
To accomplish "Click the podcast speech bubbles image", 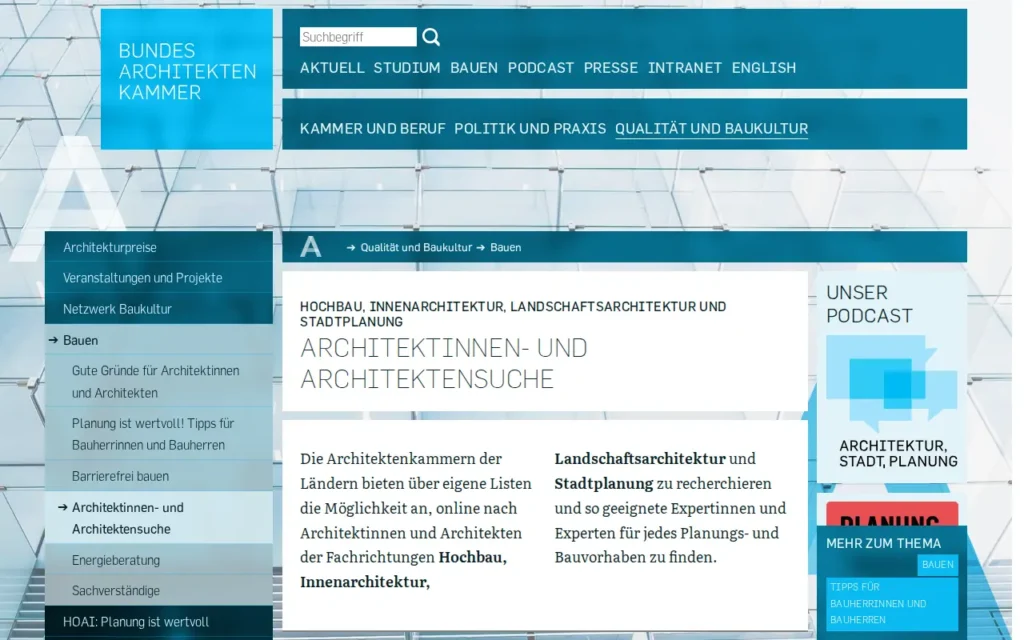I will tap(891, 383).
